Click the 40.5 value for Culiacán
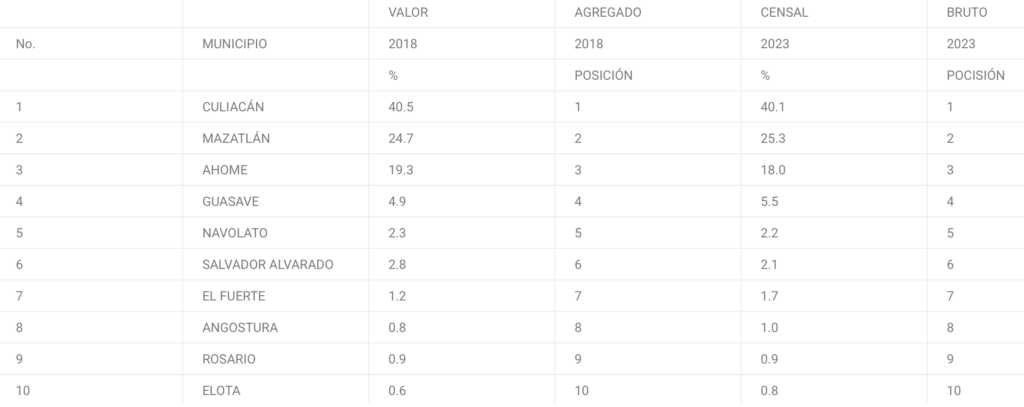The height and width of the screenshot is (407, 1024). click(x=400, y=106)
